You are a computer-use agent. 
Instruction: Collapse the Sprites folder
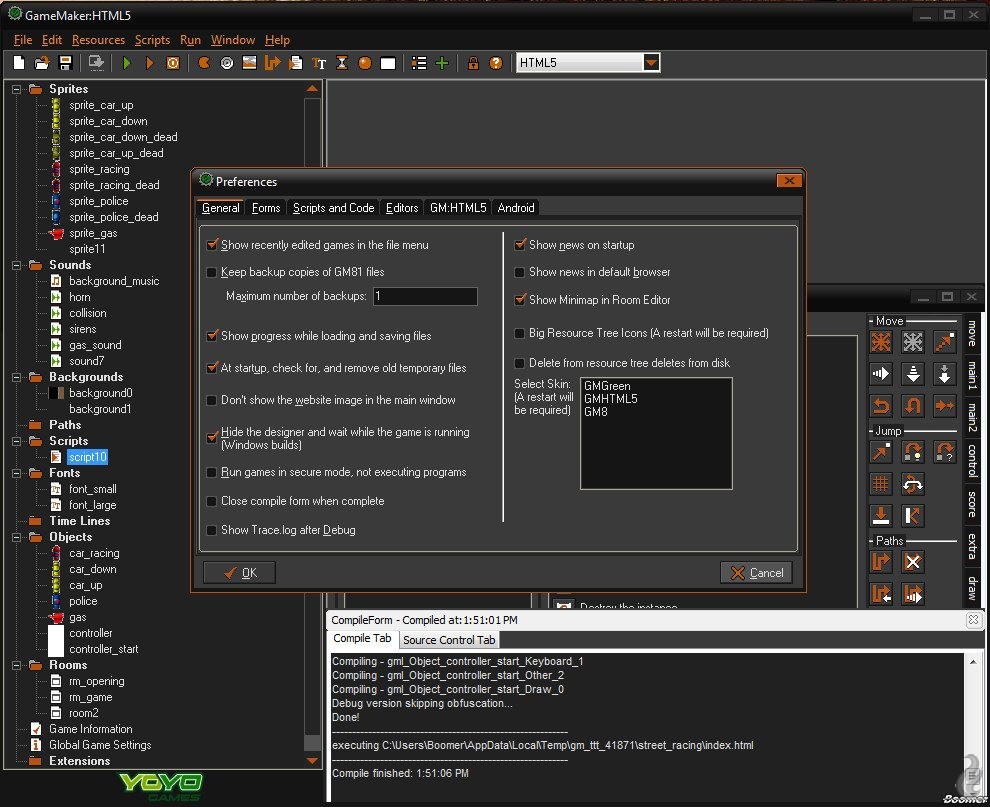(x=16, y=89)
